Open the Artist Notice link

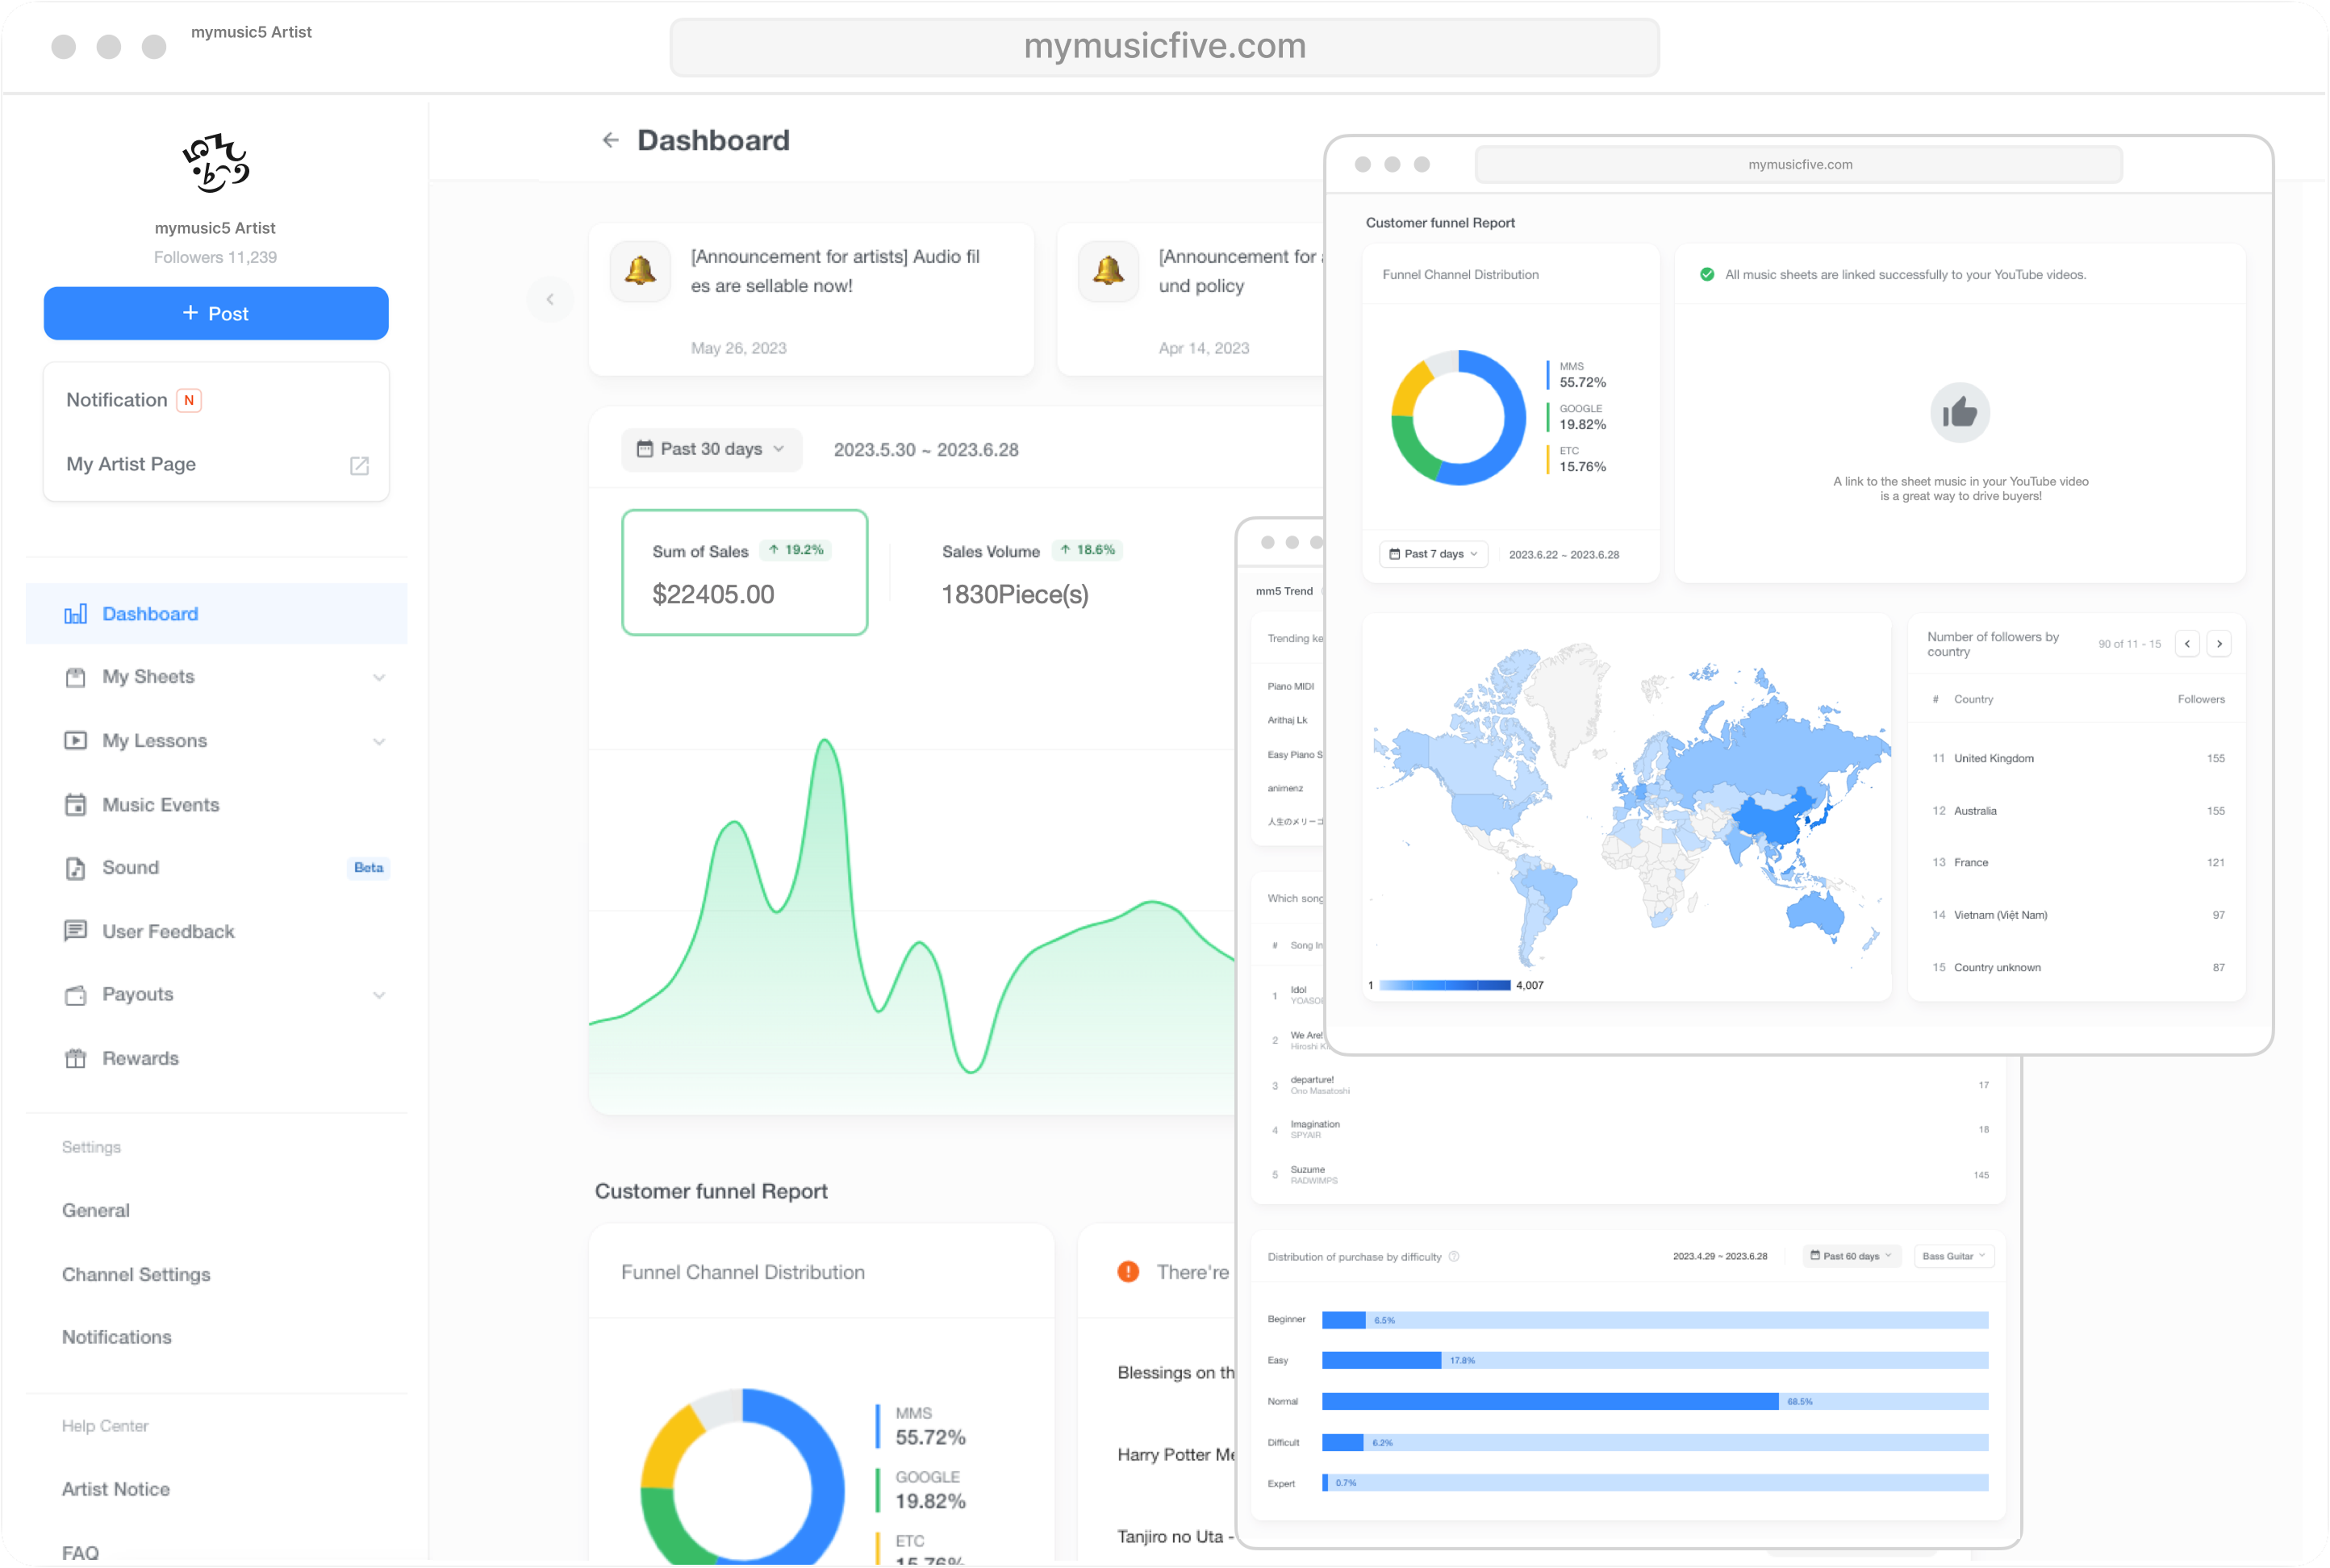116,1488
